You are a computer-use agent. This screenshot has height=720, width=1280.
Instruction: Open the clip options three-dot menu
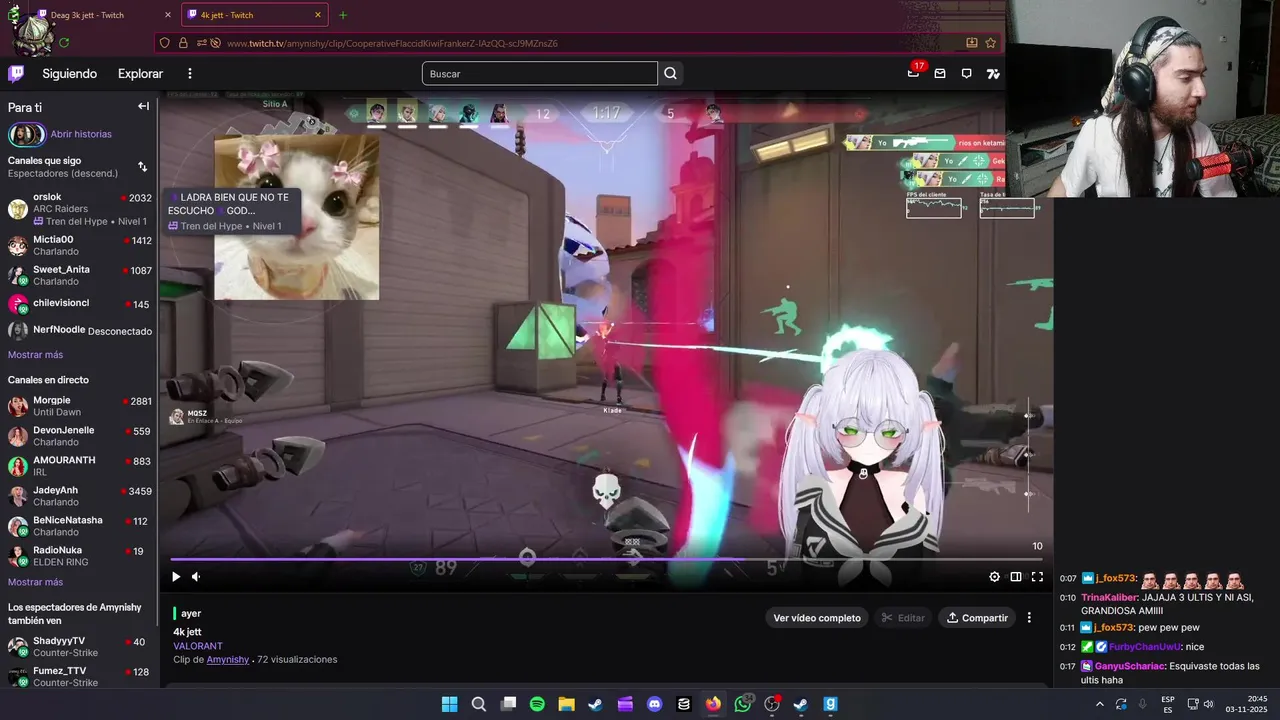1029,617
